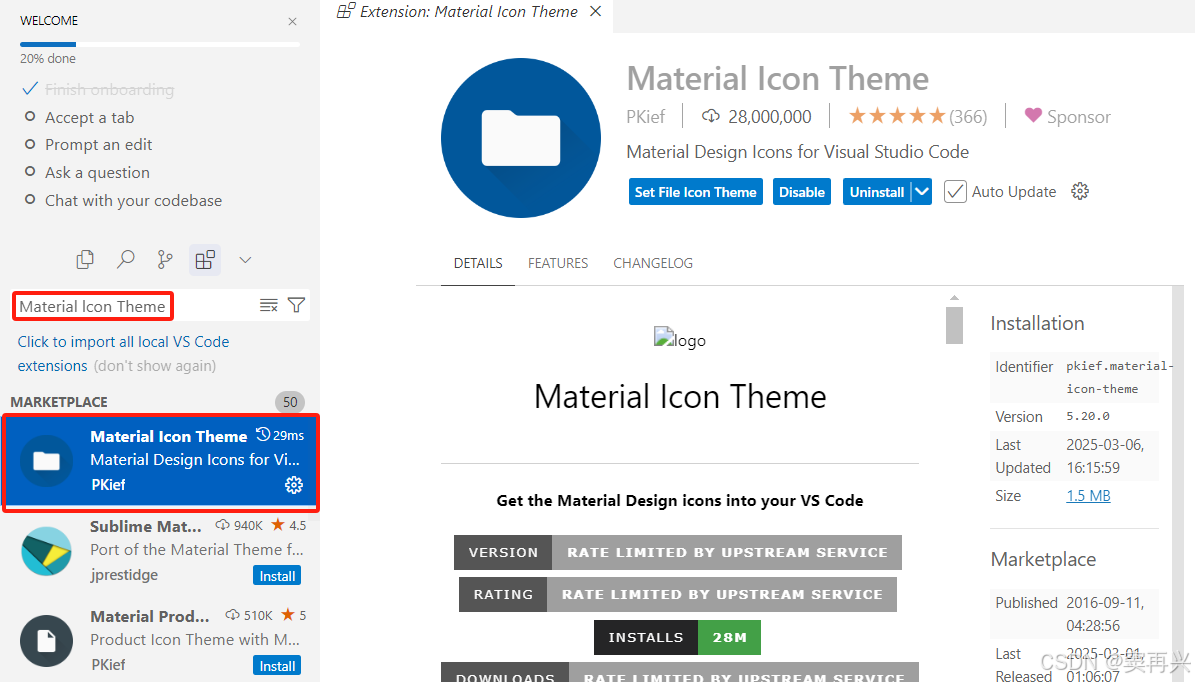Click the broken logo image in readme

(680, 339)
